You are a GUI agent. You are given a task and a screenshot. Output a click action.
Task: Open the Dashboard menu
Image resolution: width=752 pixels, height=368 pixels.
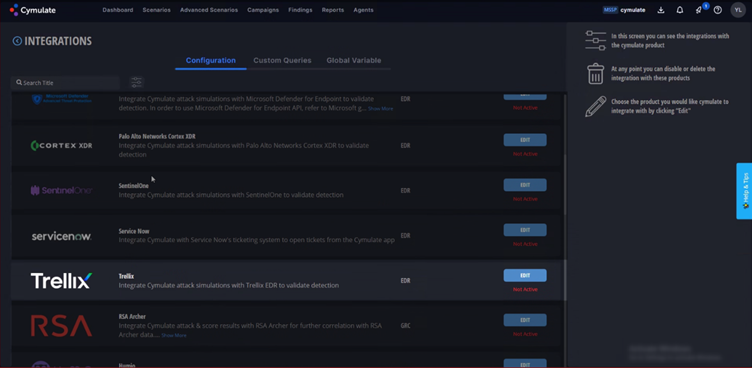pos(118,10)
